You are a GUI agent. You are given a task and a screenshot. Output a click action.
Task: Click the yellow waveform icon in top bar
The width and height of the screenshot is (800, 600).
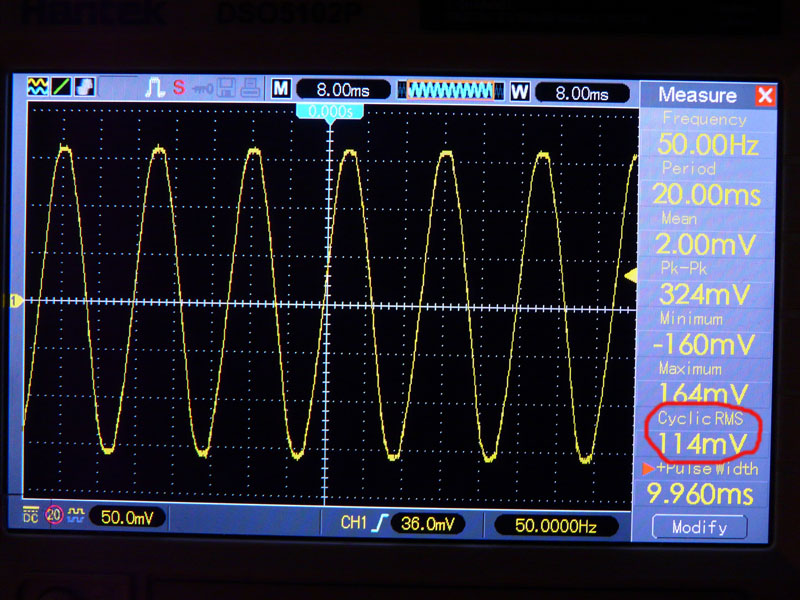38,88
